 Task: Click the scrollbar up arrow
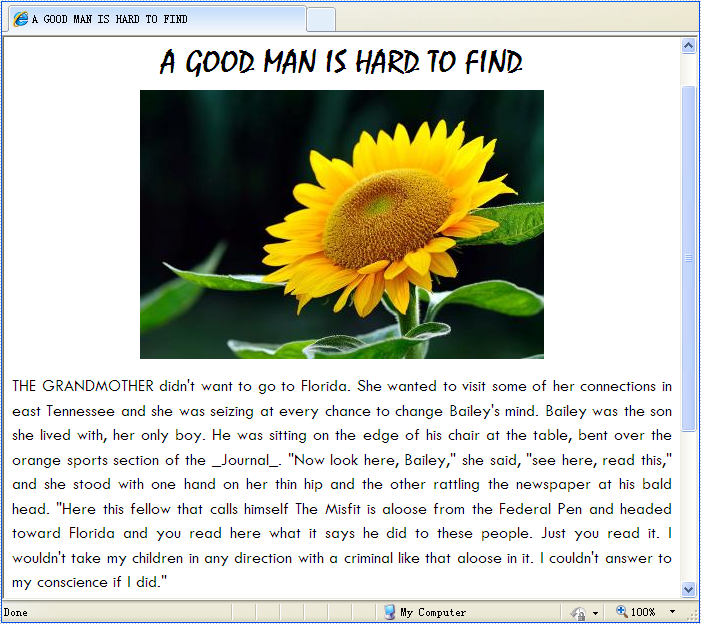688,46
